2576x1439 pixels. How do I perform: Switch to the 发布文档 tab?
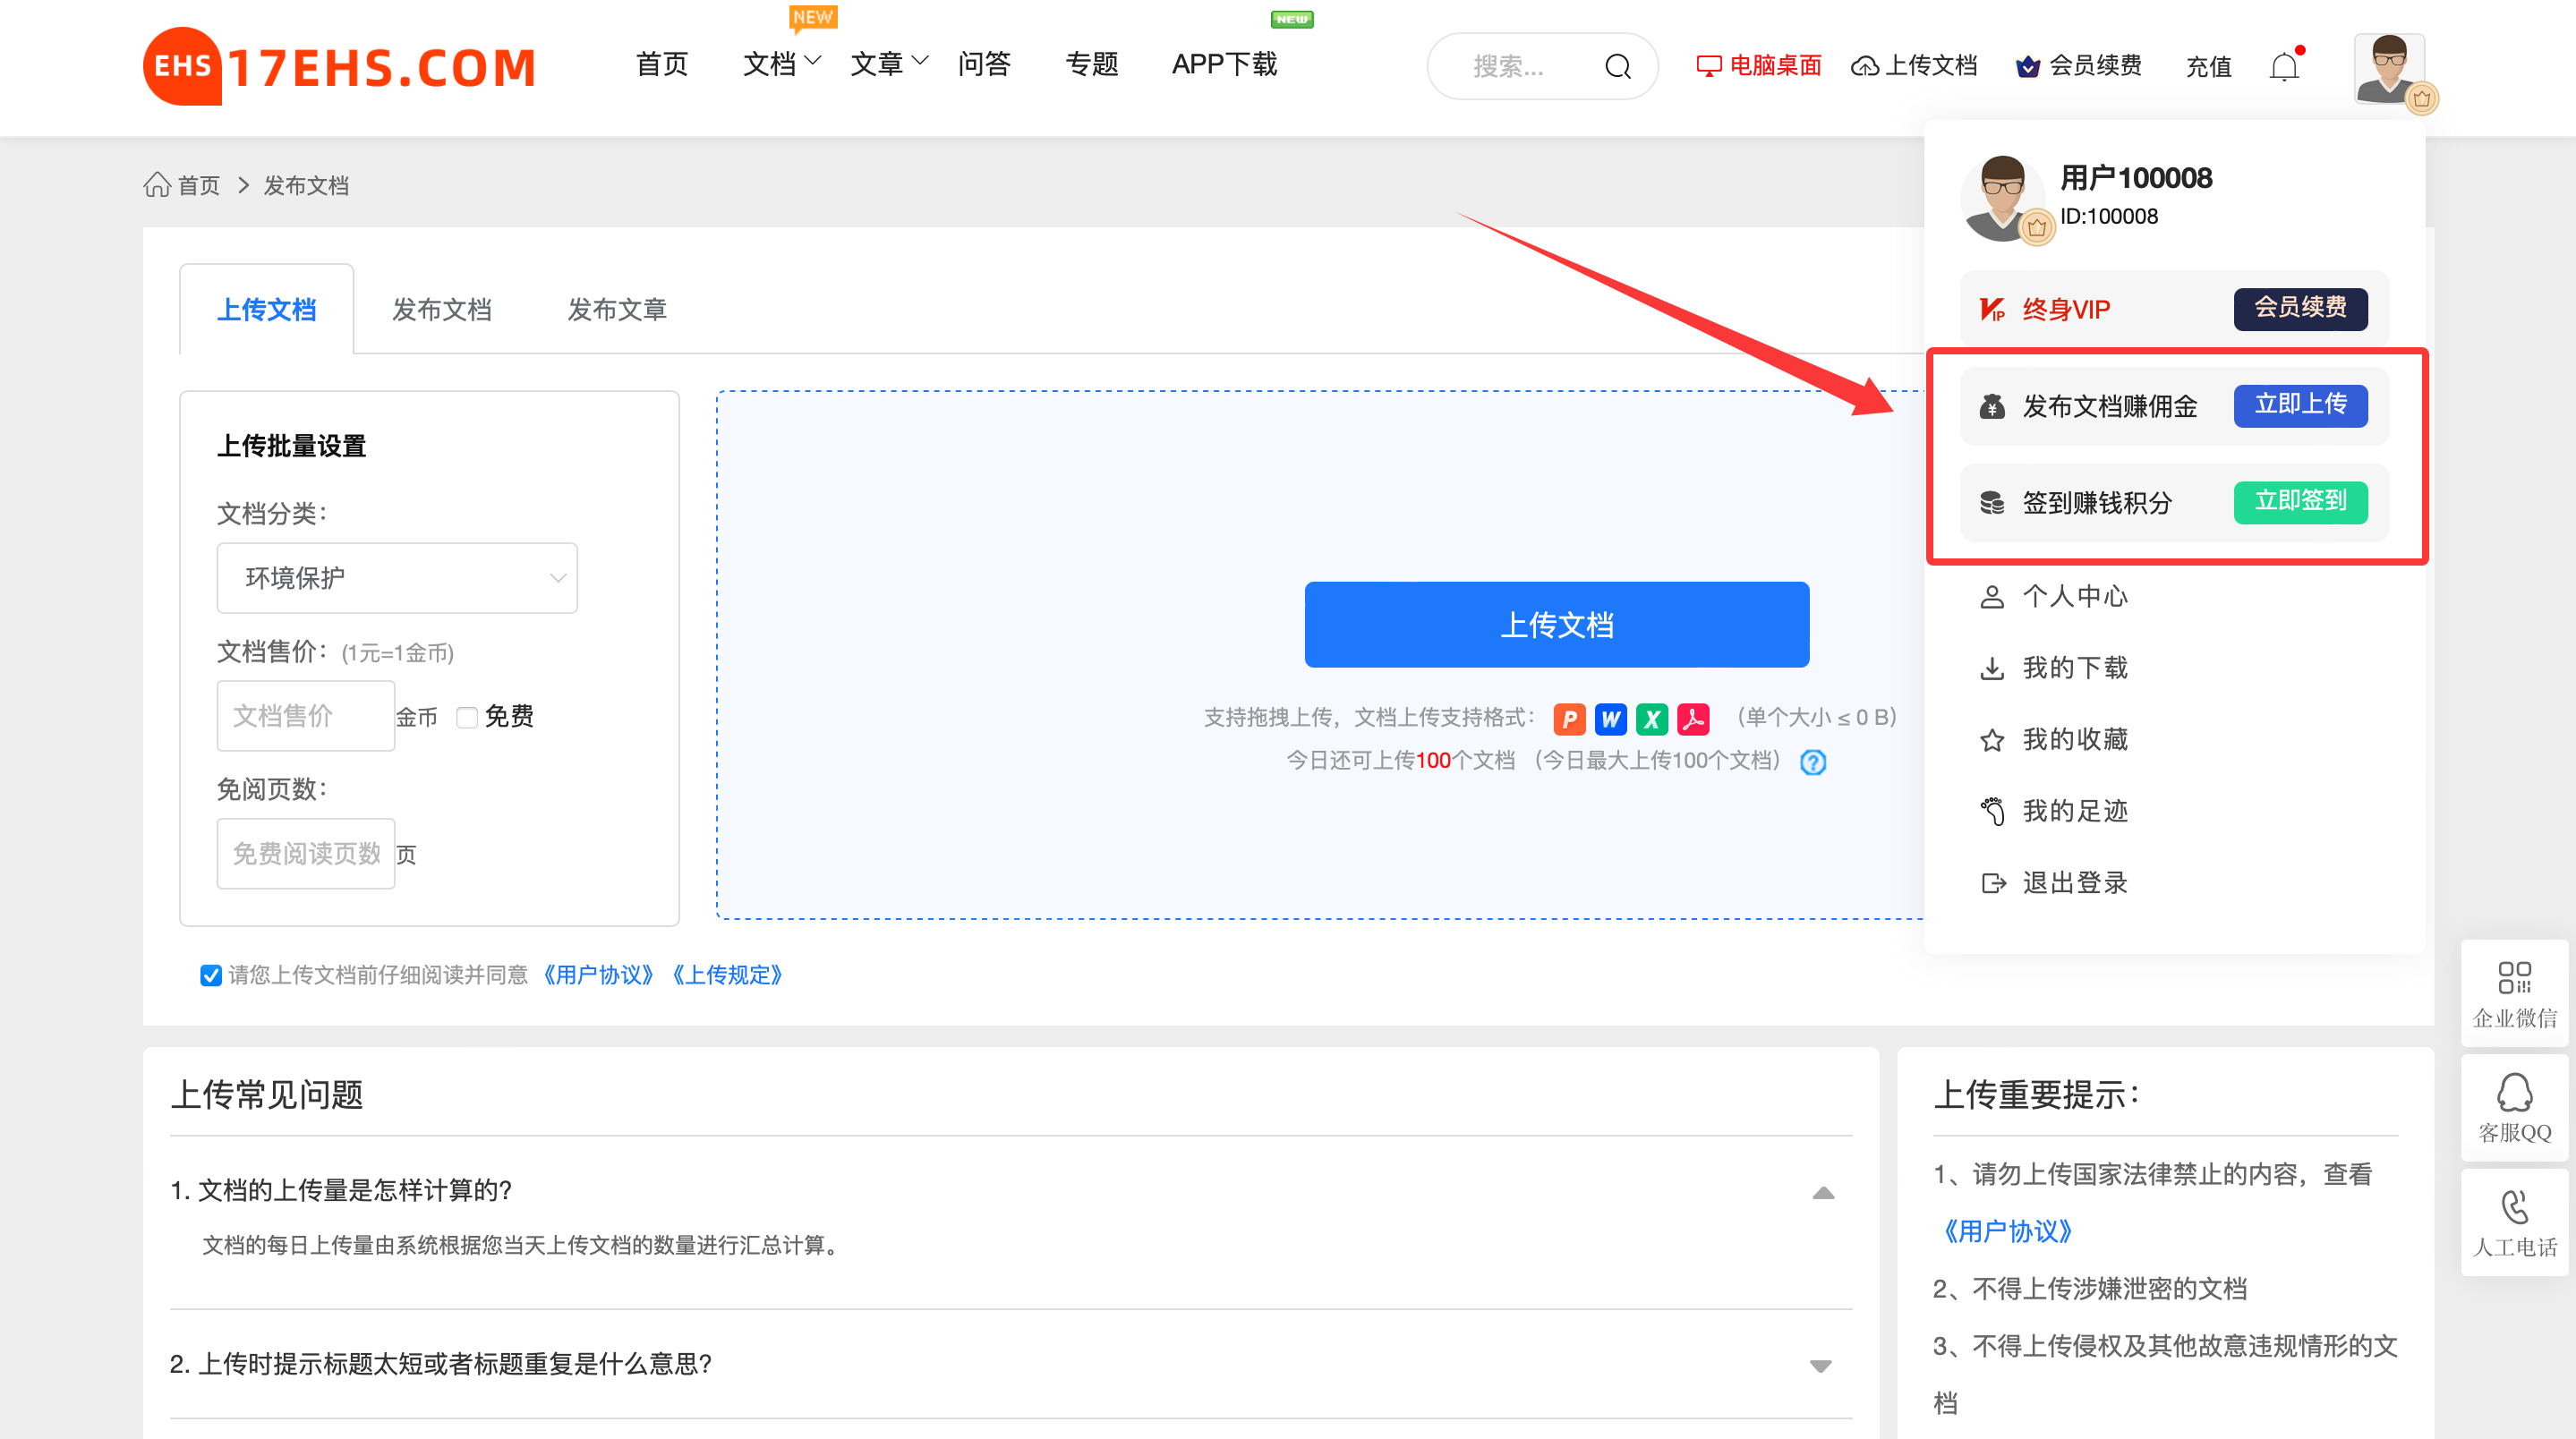(443, 309)
